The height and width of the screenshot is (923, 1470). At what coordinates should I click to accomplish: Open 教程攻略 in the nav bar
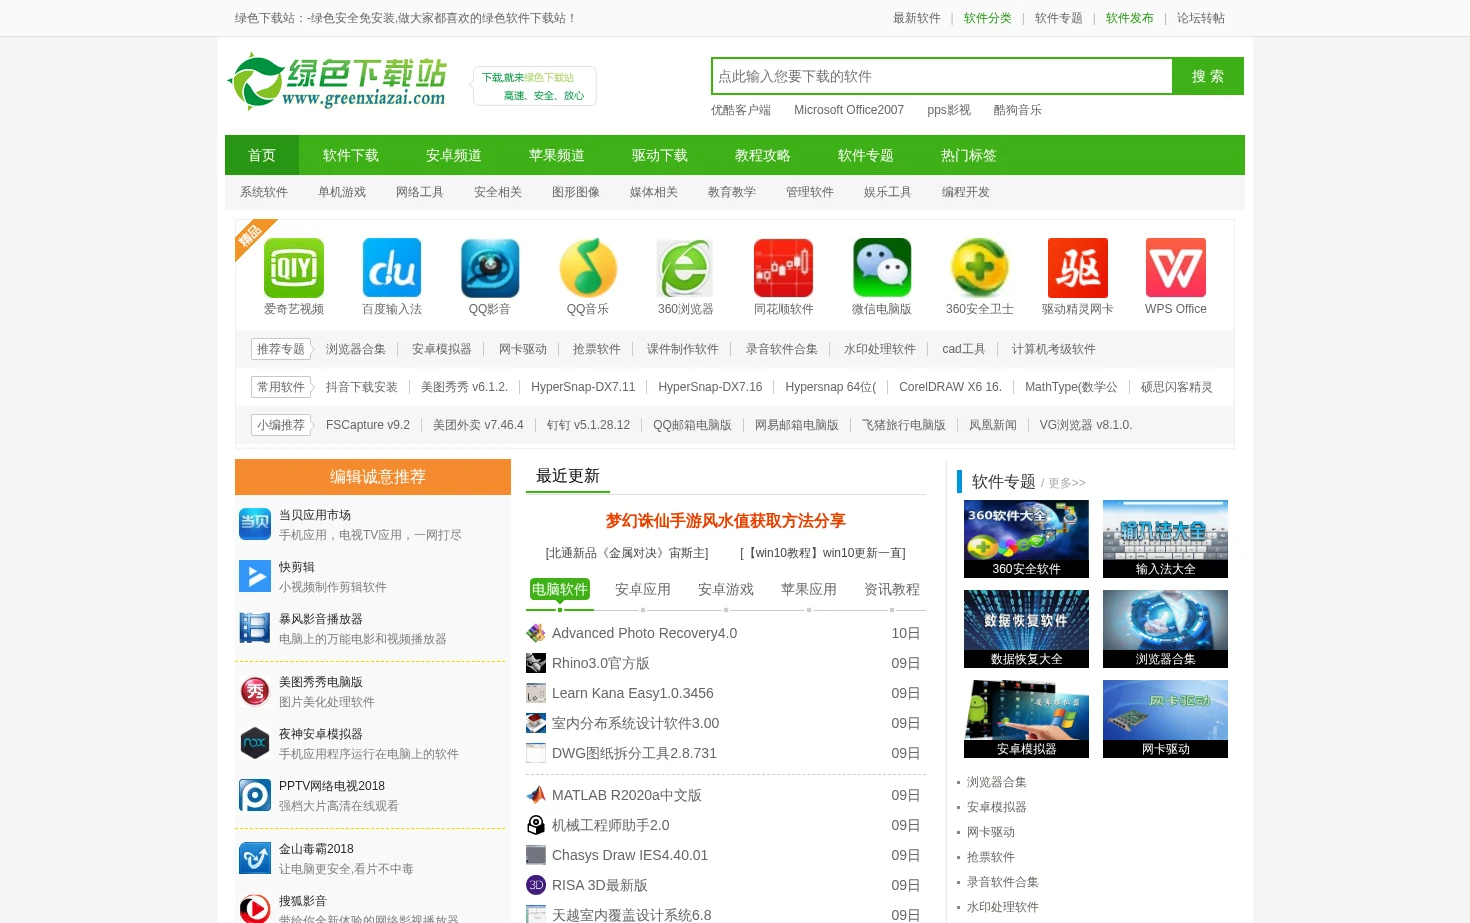coord(762,155)
